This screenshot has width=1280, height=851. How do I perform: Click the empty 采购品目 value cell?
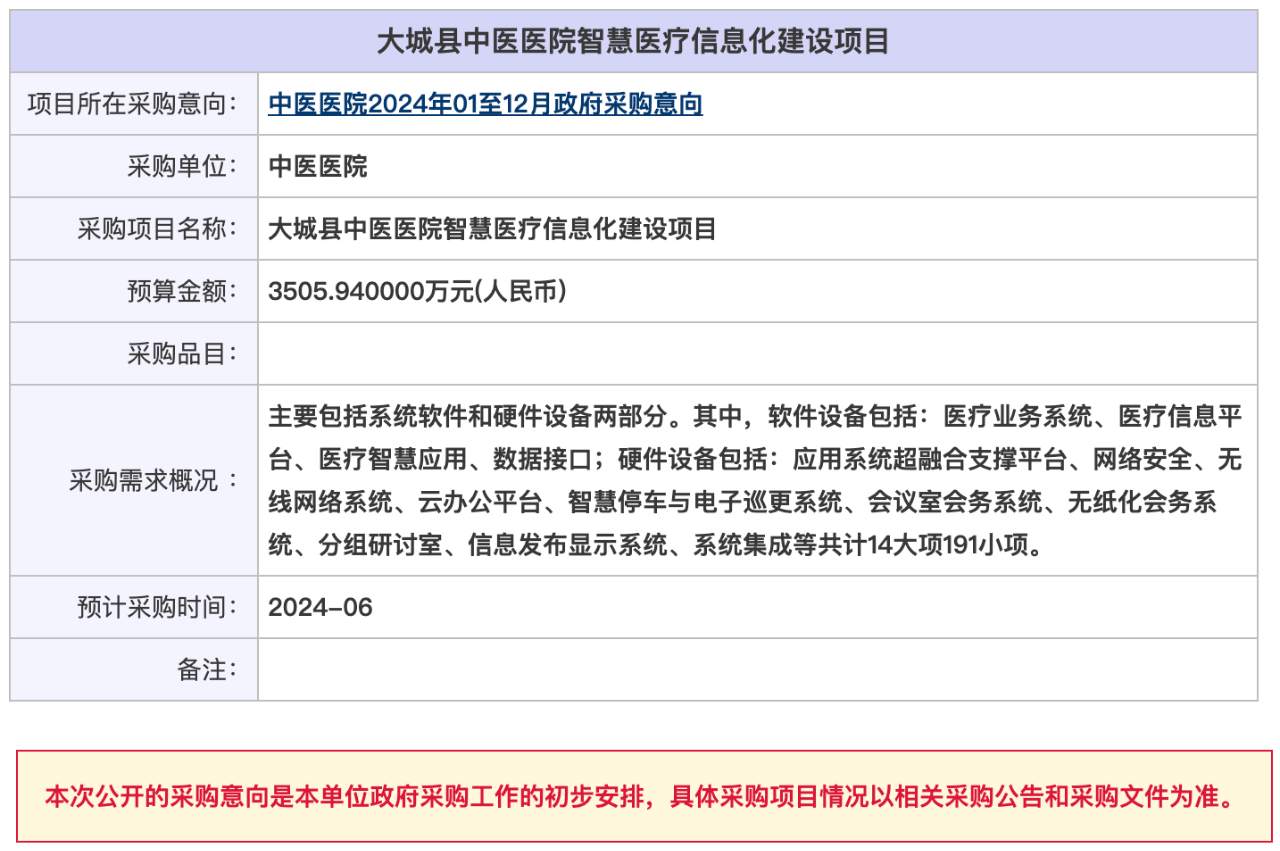tap(756, 353)
